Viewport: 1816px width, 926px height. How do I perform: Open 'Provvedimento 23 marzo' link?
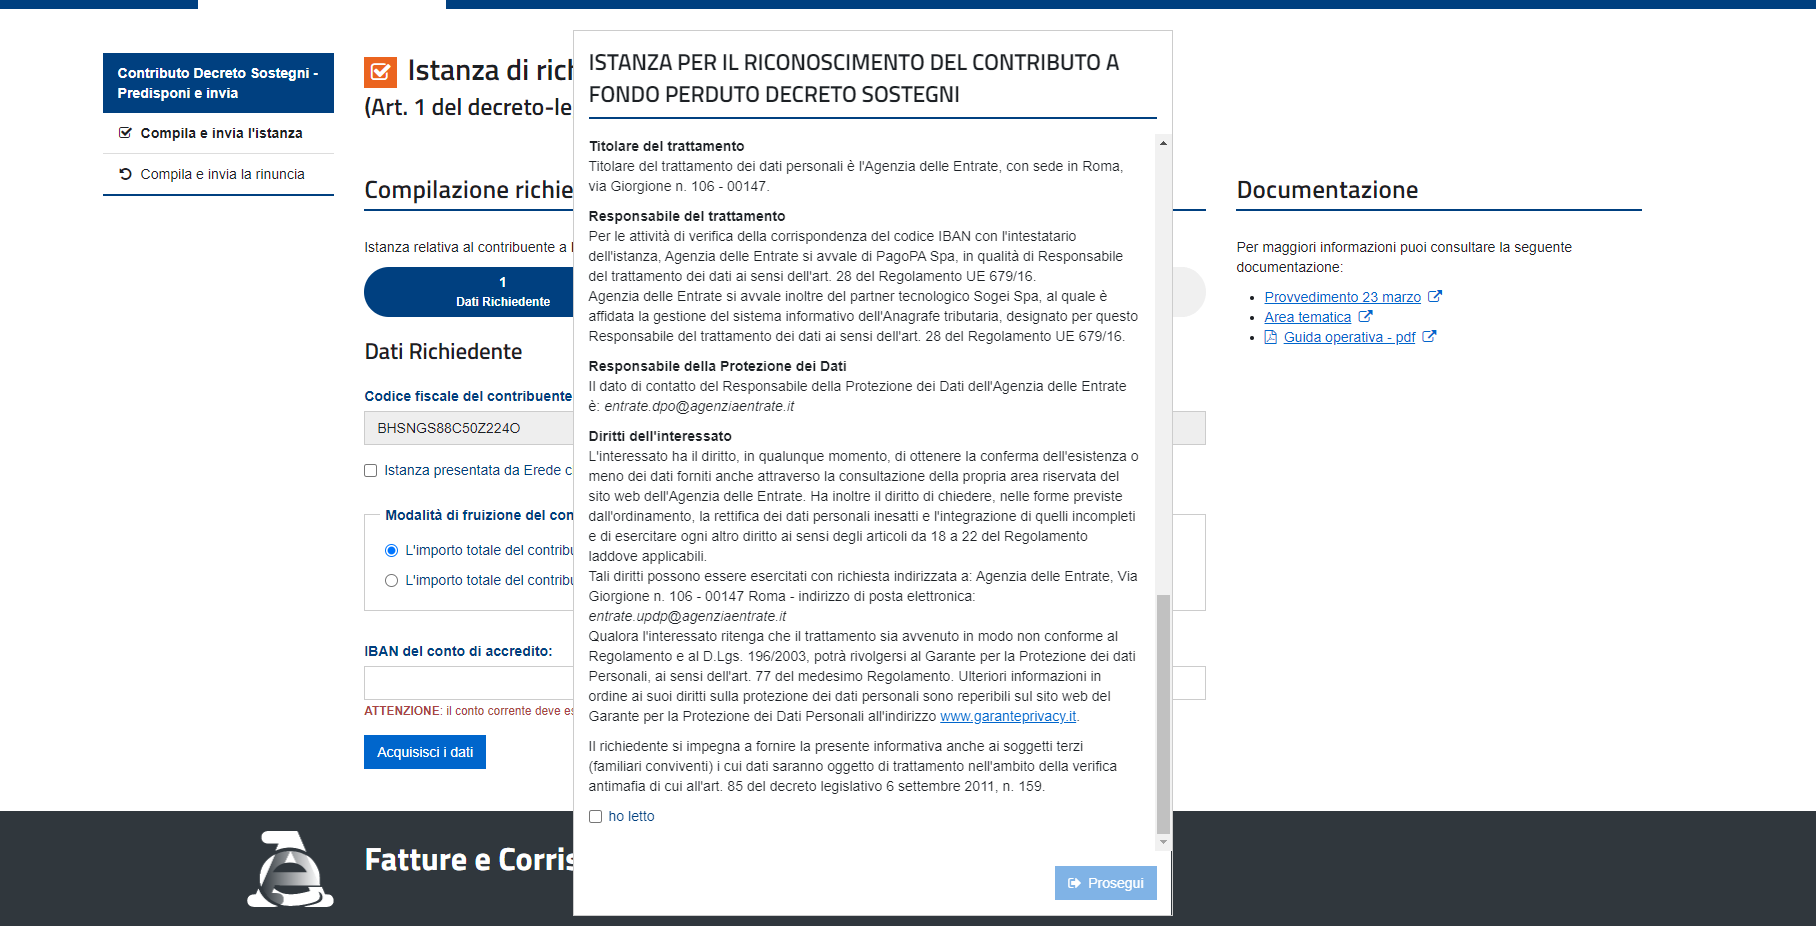[x=1342, y=297]
